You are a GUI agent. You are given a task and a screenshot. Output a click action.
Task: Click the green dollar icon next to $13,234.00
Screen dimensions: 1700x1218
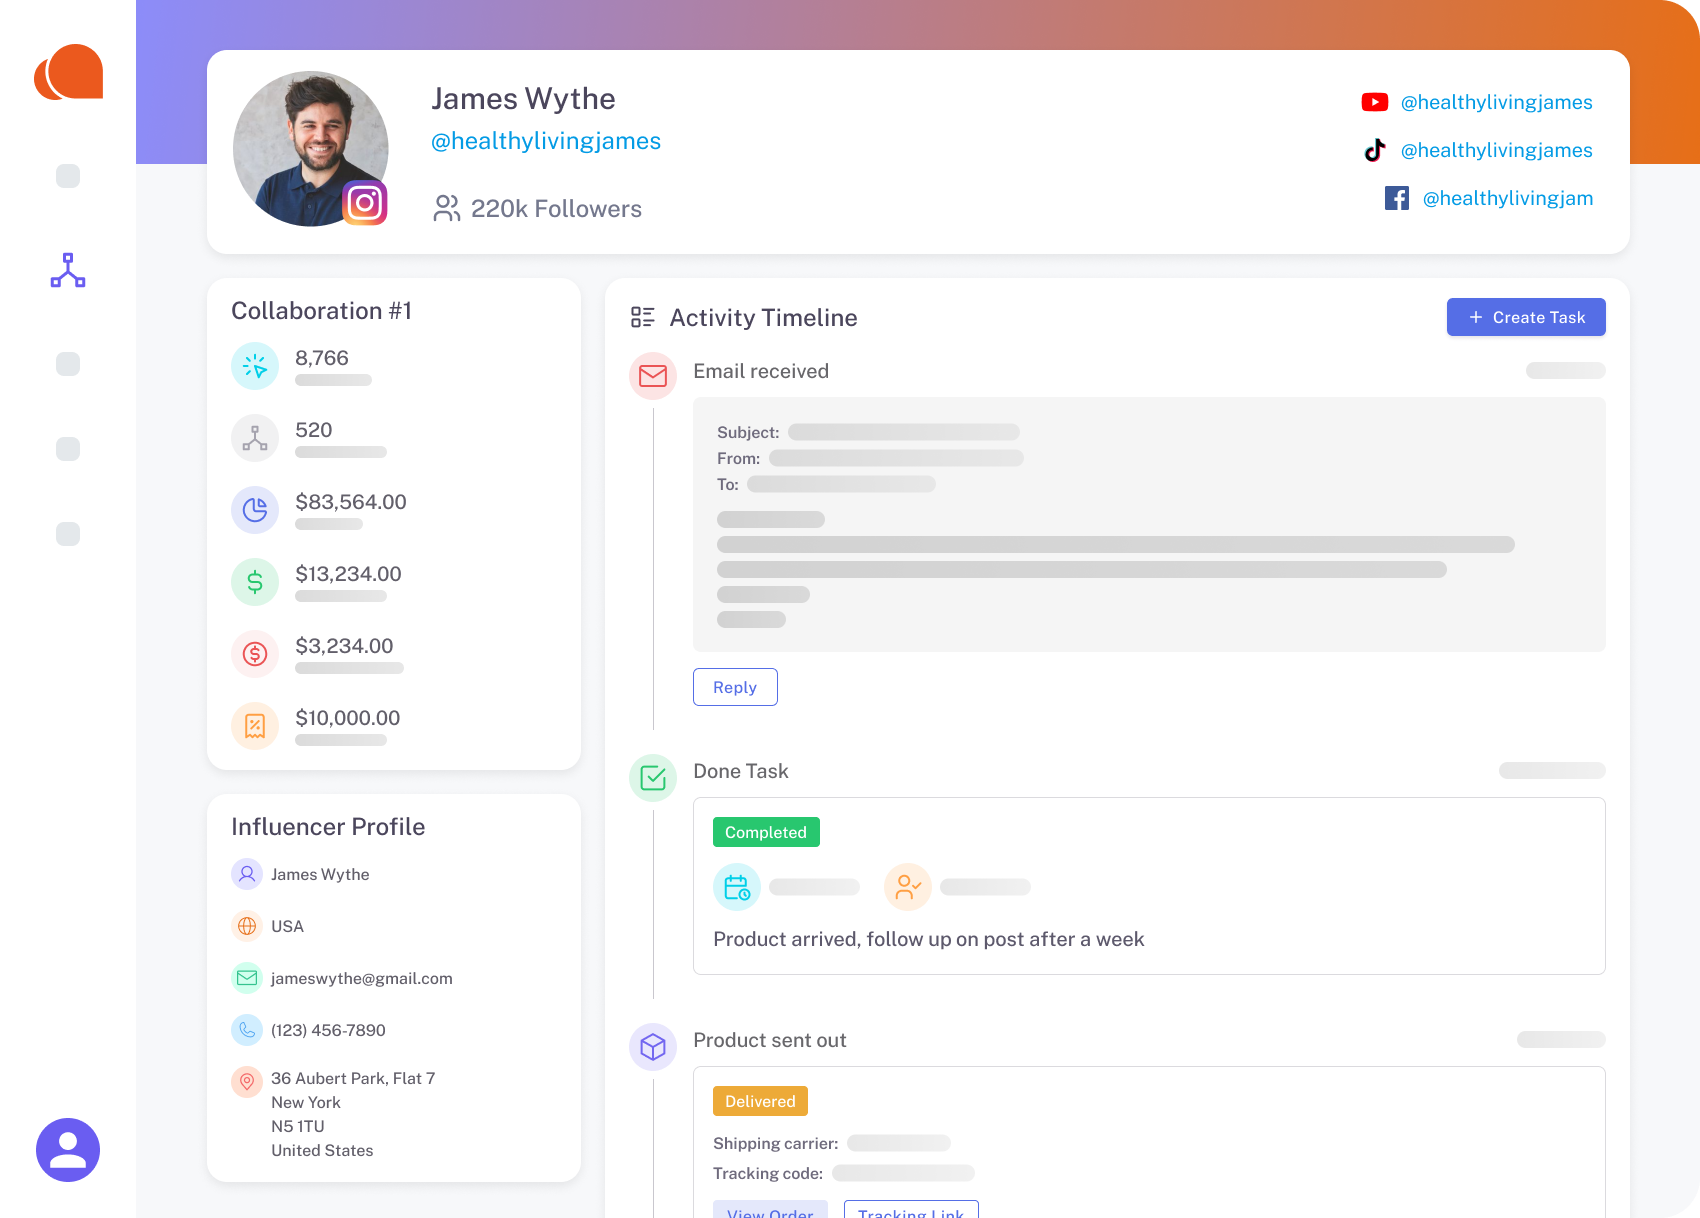[x=255, y=582]
